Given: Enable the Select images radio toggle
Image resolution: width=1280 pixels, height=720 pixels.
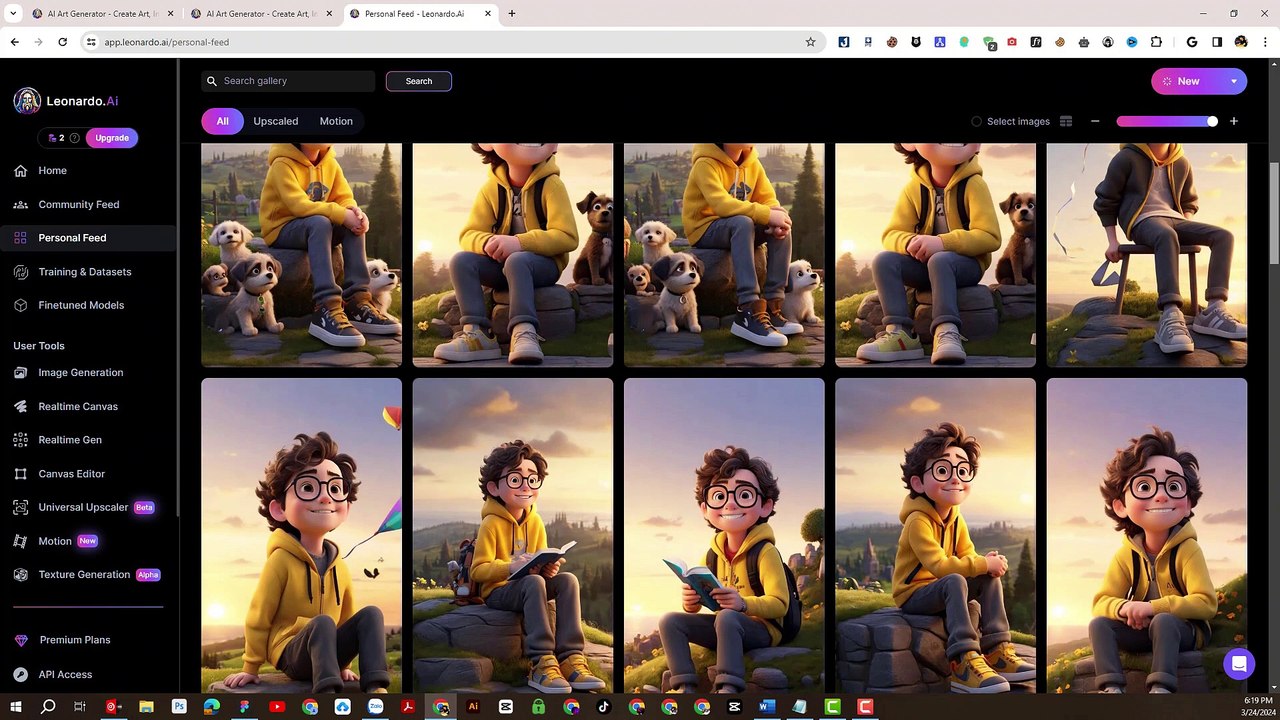Looking at the screenshot, I should click(x=976, y=121).
